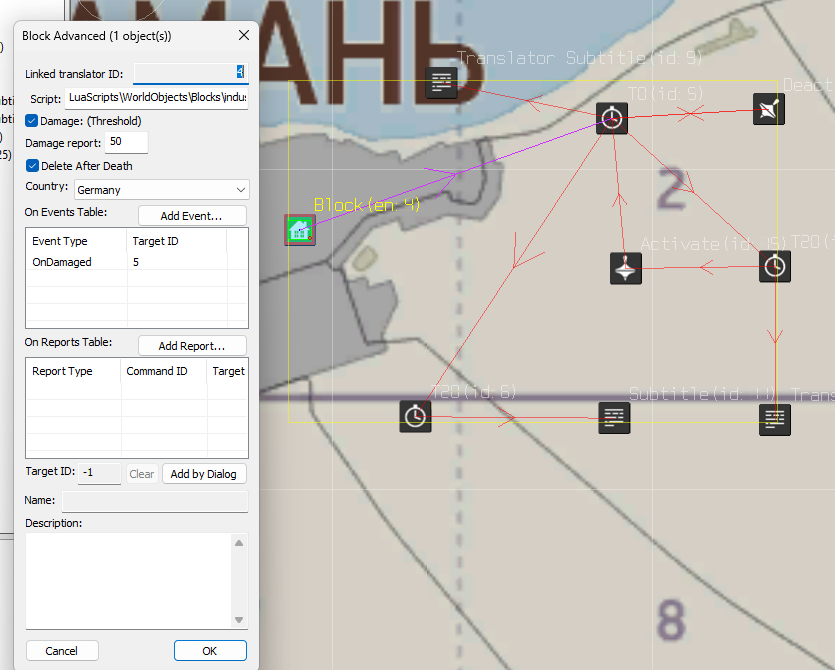Click the Add Report... button
835x670 pixels.
click(191, 346)
